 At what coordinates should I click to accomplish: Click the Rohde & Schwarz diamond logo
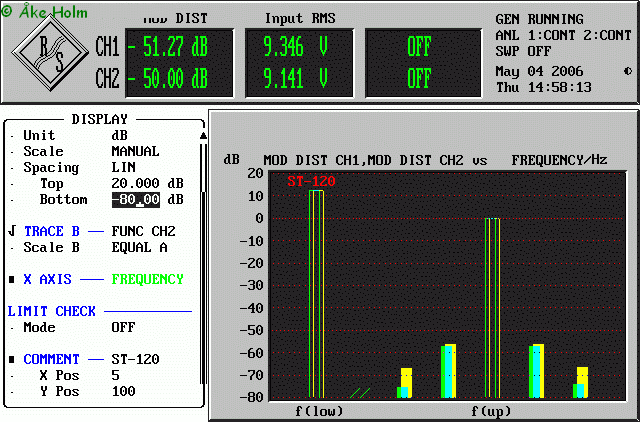pos(50,53)
